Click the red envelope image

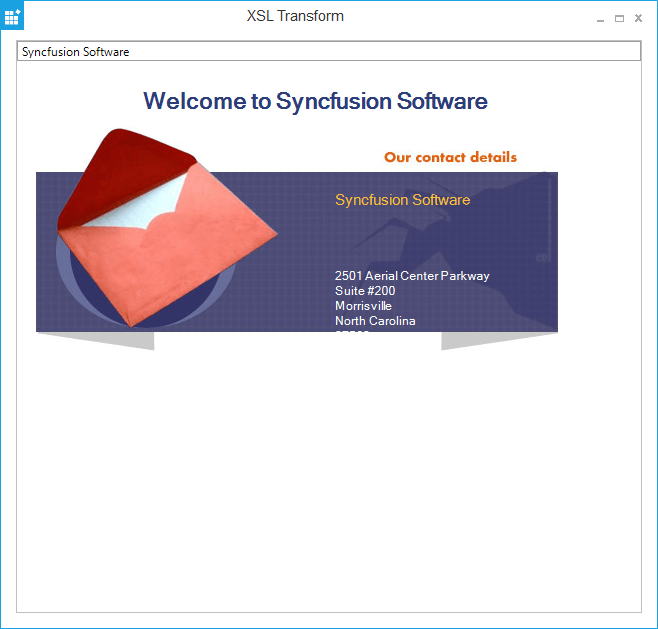(x=167, y=227)
